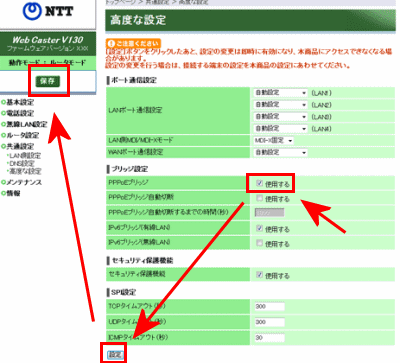Click the NTT logo
400x363 pixels.
48,11
